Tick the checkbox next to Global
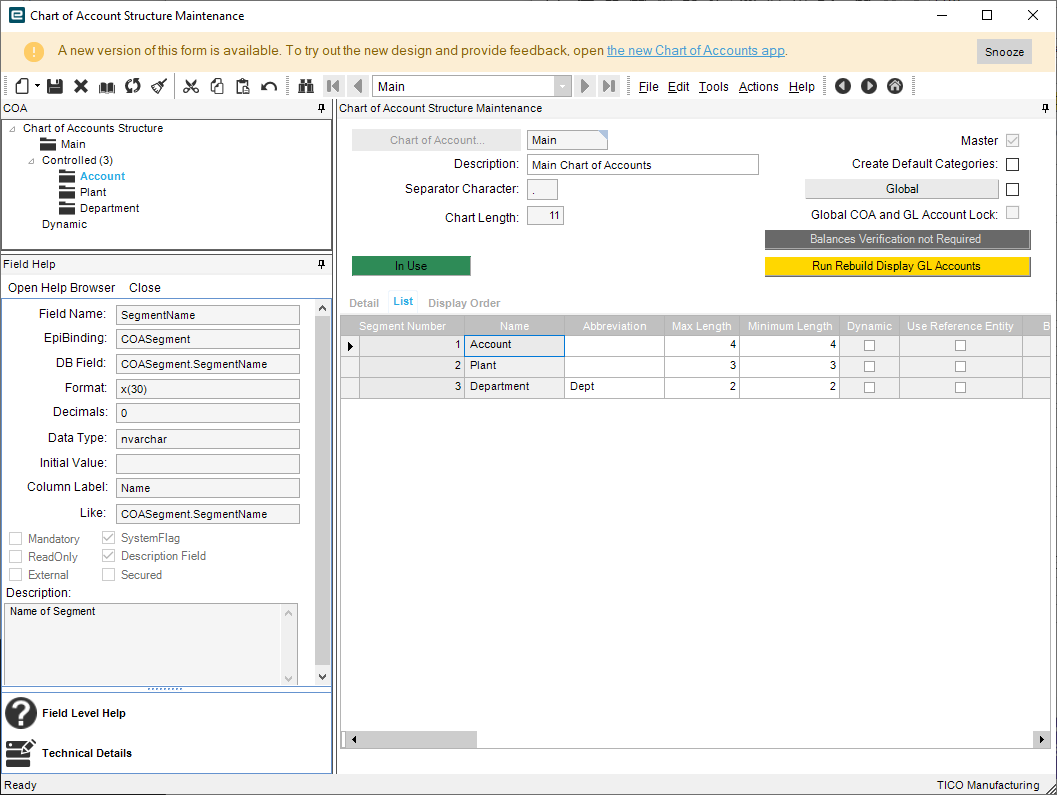The image size is (1057, 795). [1012, 189]
